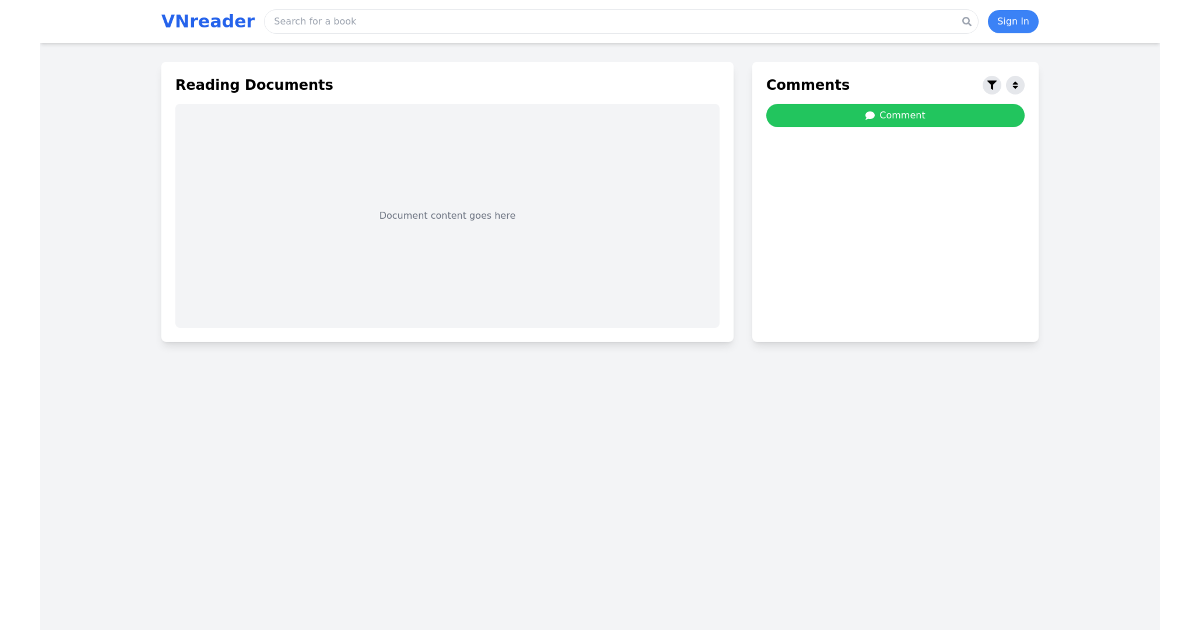The width and height of the screenshot is (1200, 630).
Task: Click the speech bubble icon on Comment button
Action: click(871, 115)
